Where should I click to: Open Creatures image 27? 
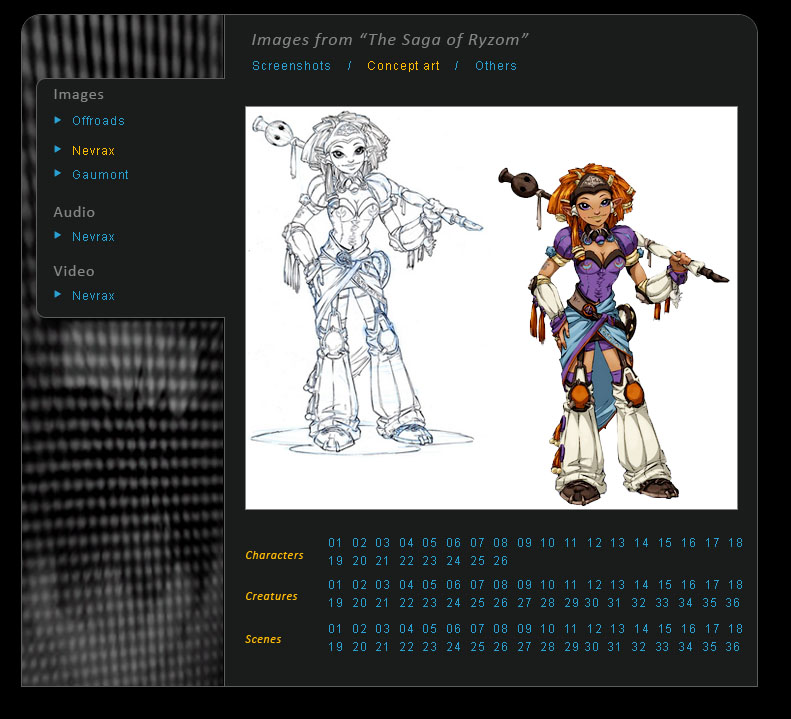524,603
